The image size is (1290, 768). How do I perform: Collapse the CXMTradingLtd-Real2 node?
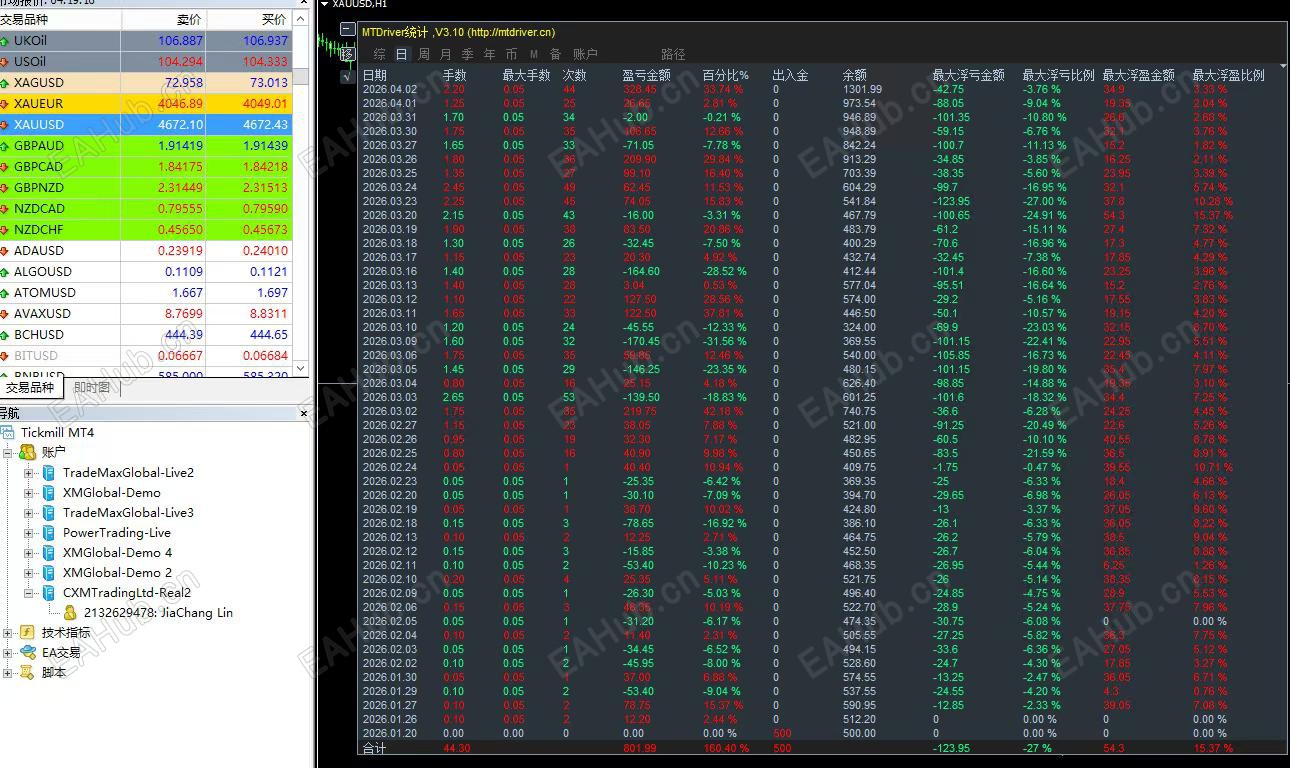coord(29,592)
